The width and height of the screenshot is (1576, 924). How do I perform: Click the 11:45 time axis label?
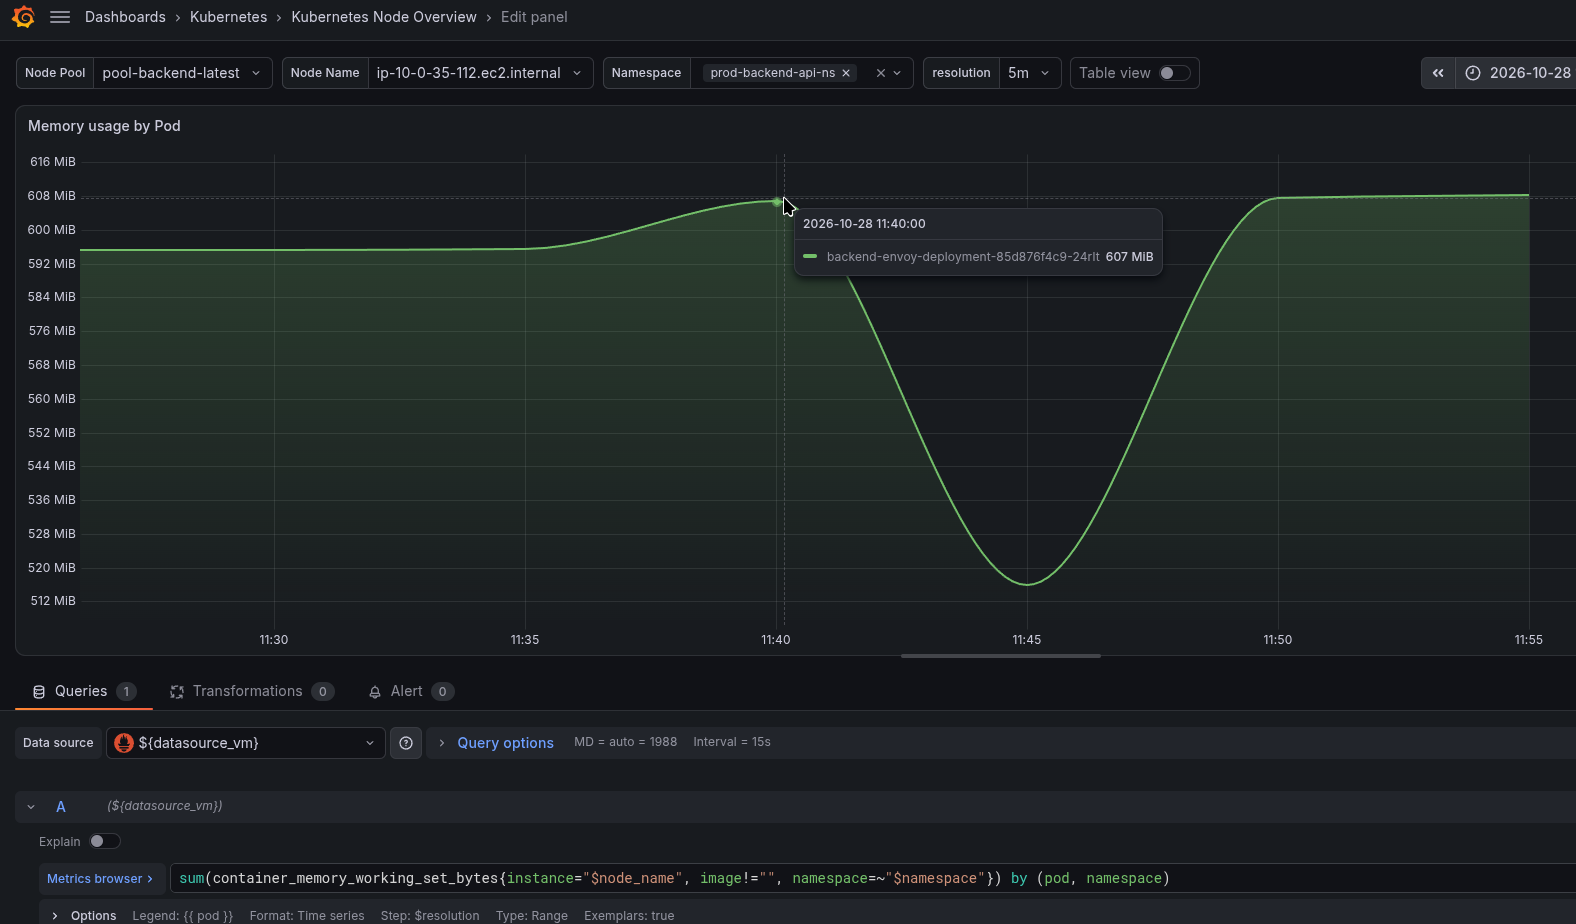(1027, 640)
